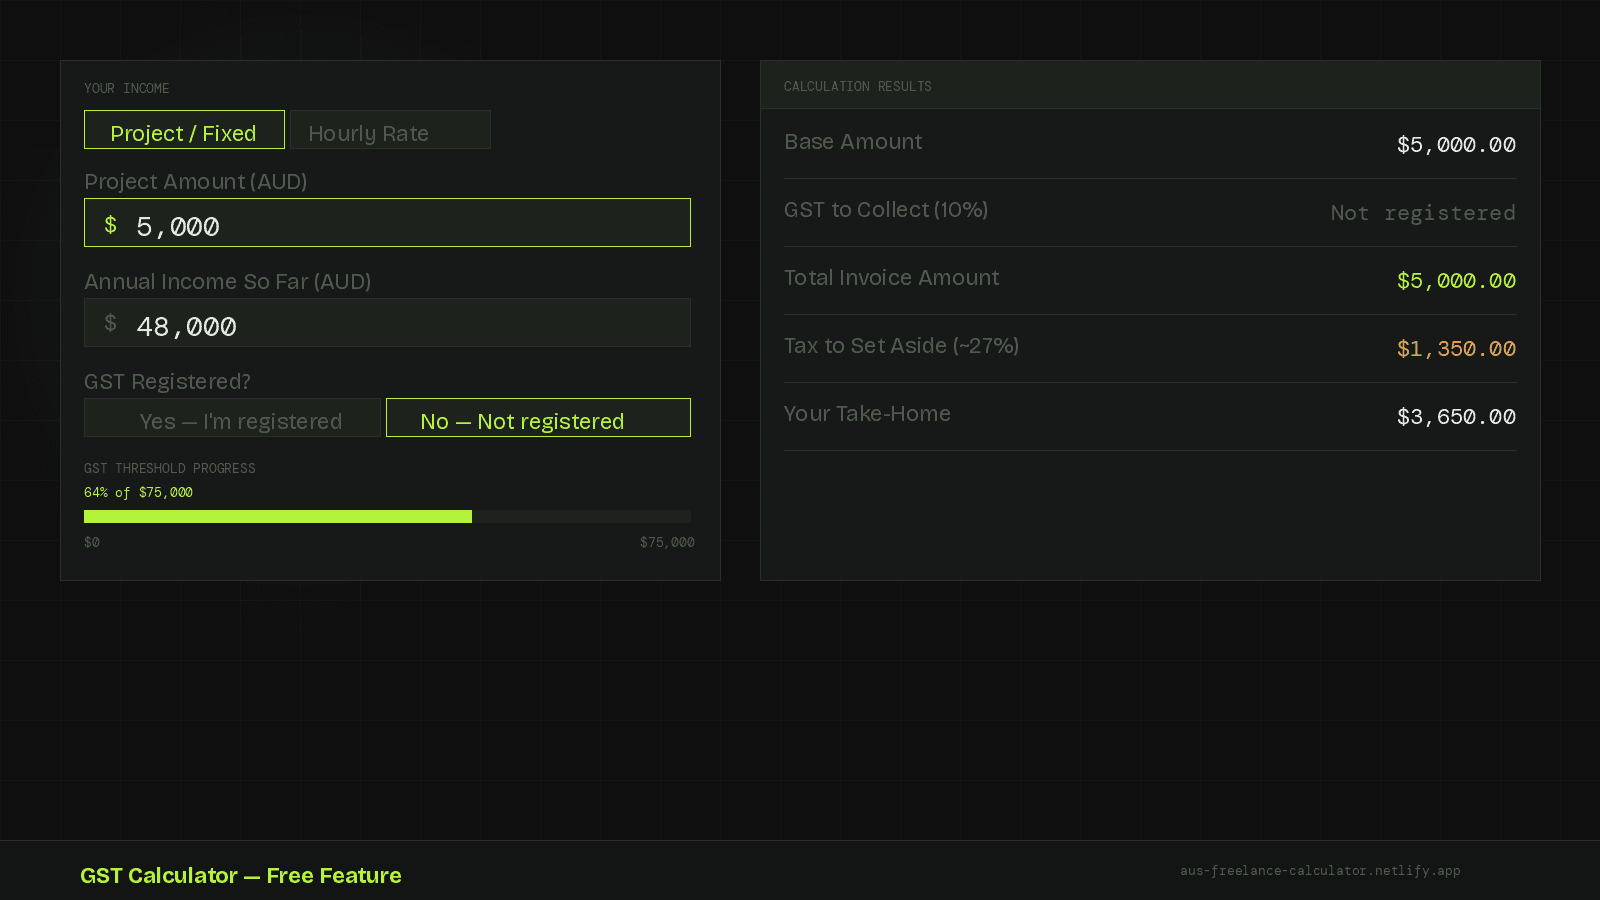Image resolution: width=1600 pixels, height=900 pixels.
Task: Click the 64% of $75,000 progress label
Action: [138, 491]
